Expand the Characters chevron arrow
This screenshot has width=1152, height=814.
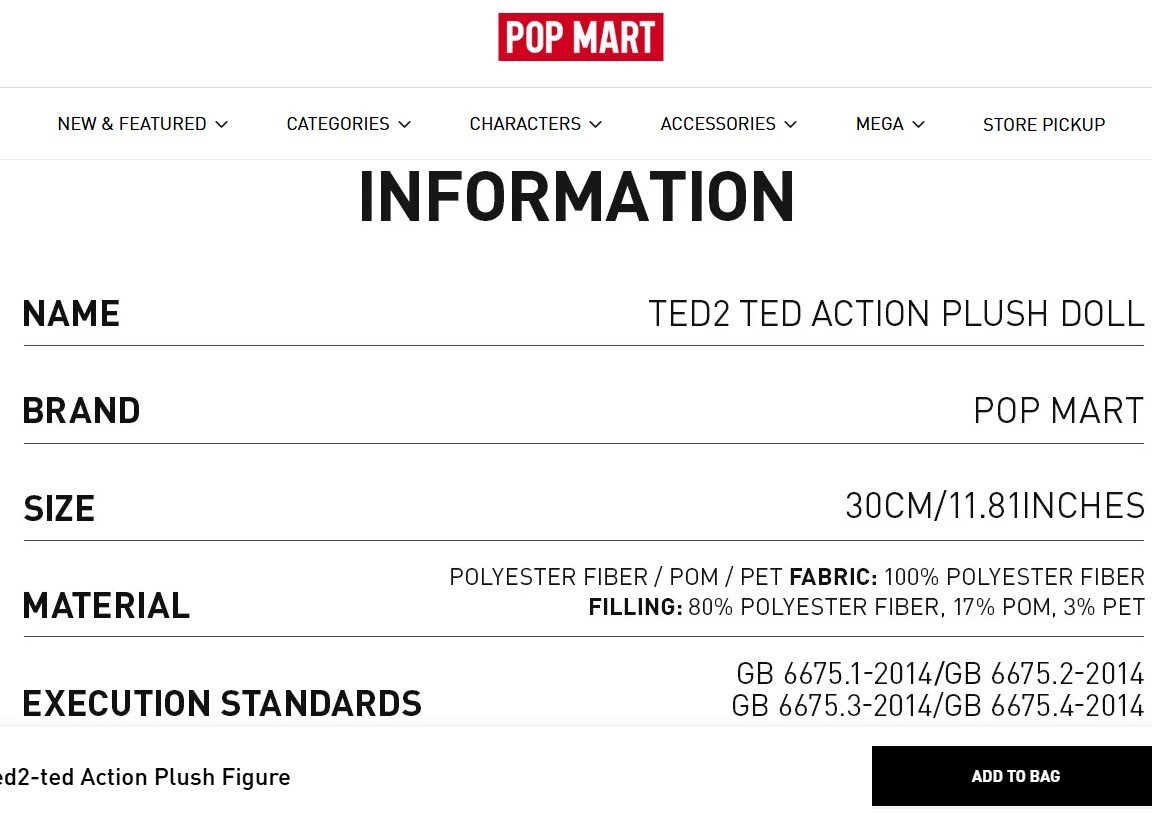595,124
